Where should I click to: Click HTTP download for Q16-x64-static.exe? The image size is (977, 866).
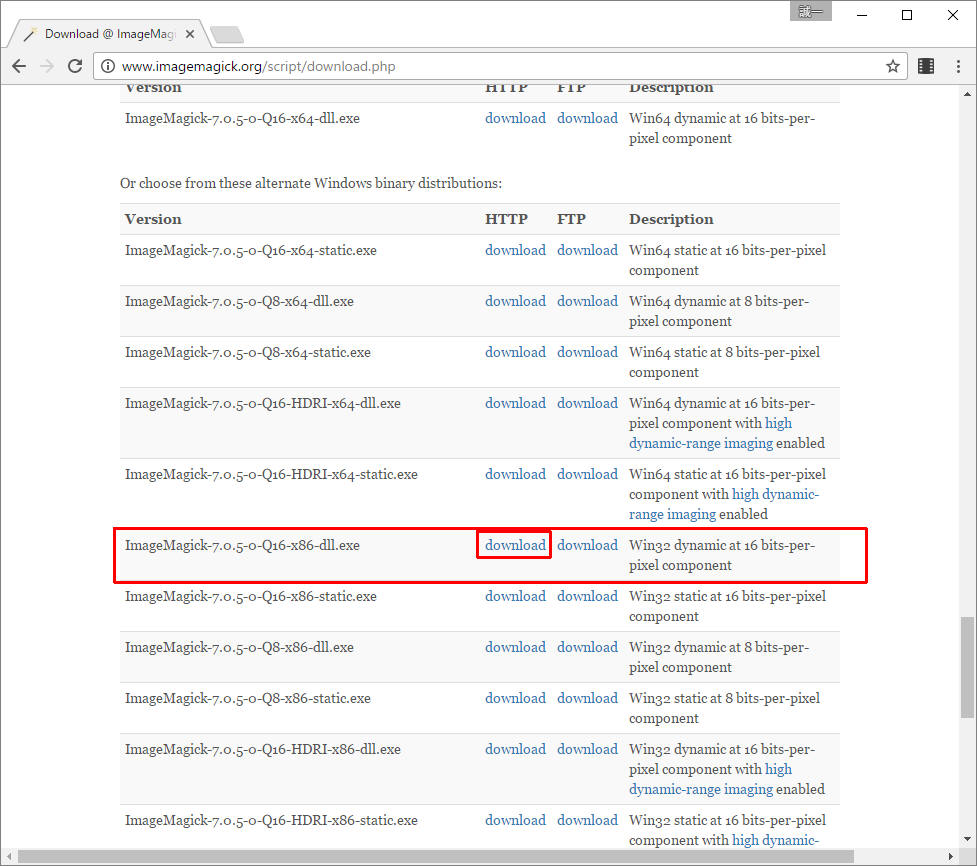515,250
